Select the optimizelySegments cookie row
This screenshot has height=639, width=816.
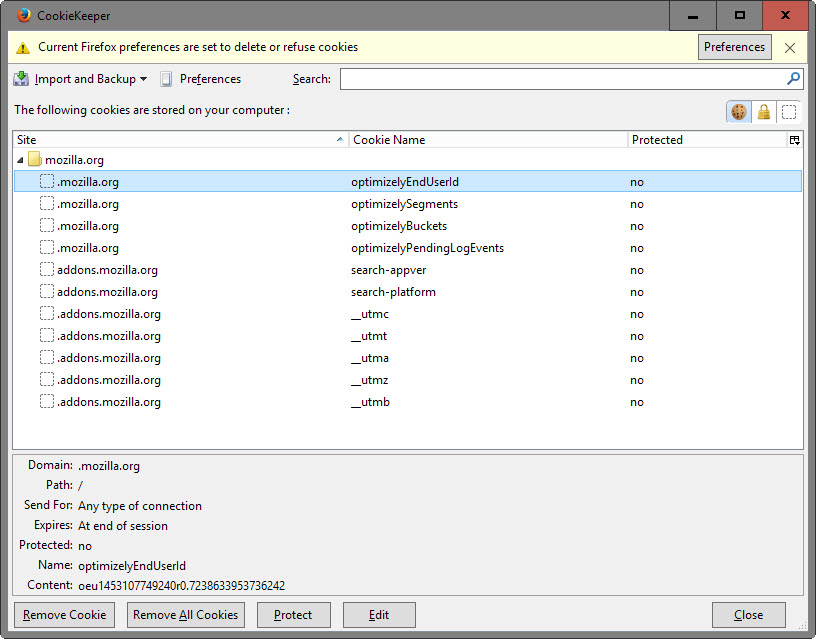point(408,203)
